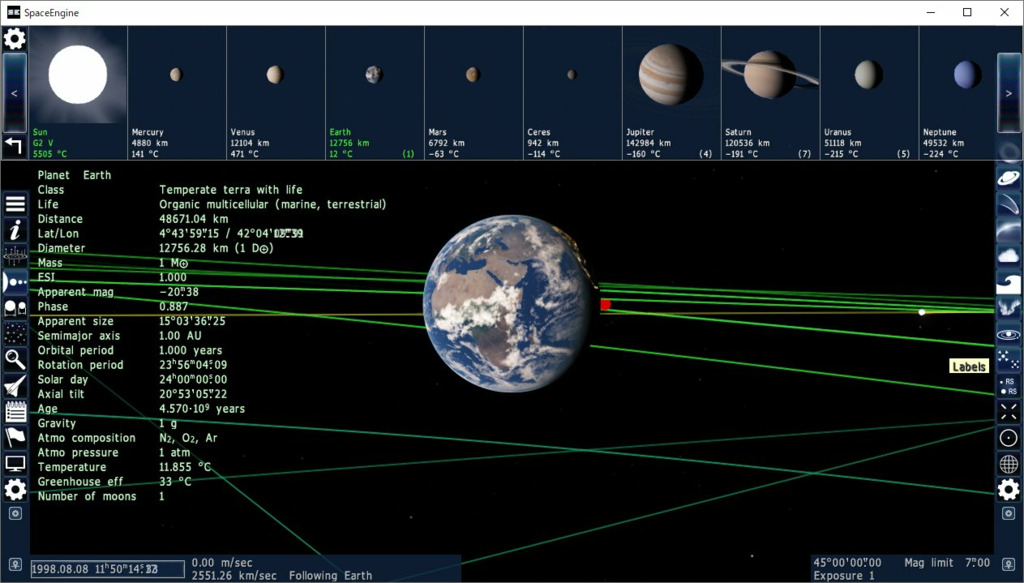
Task: Open the main menu hamburger icon
Action: 15,204
